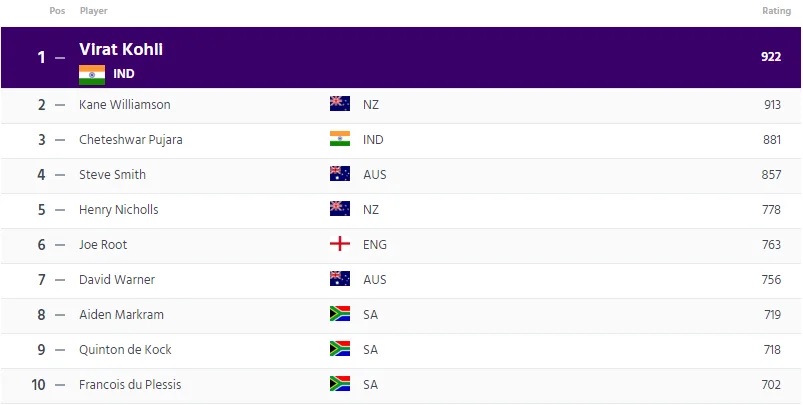Screen dimensions: 803x405
Task: Open Francois du Plessis player link
Action: pyautogui.click(x=130, y=385)
